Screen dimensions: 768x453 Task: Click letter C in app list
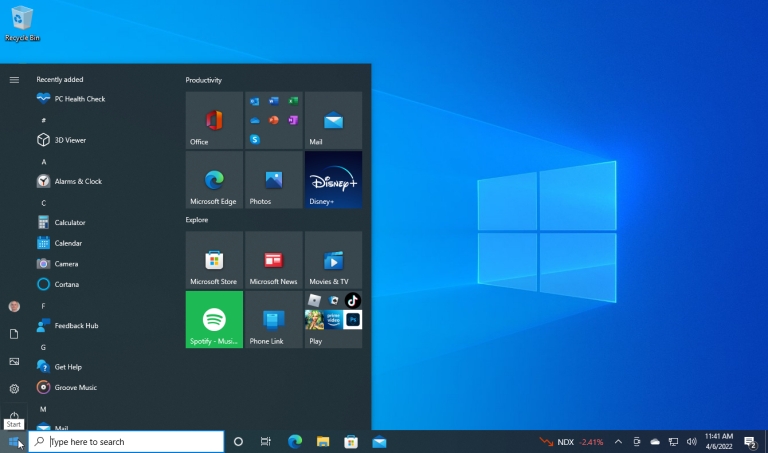[44, 203]
